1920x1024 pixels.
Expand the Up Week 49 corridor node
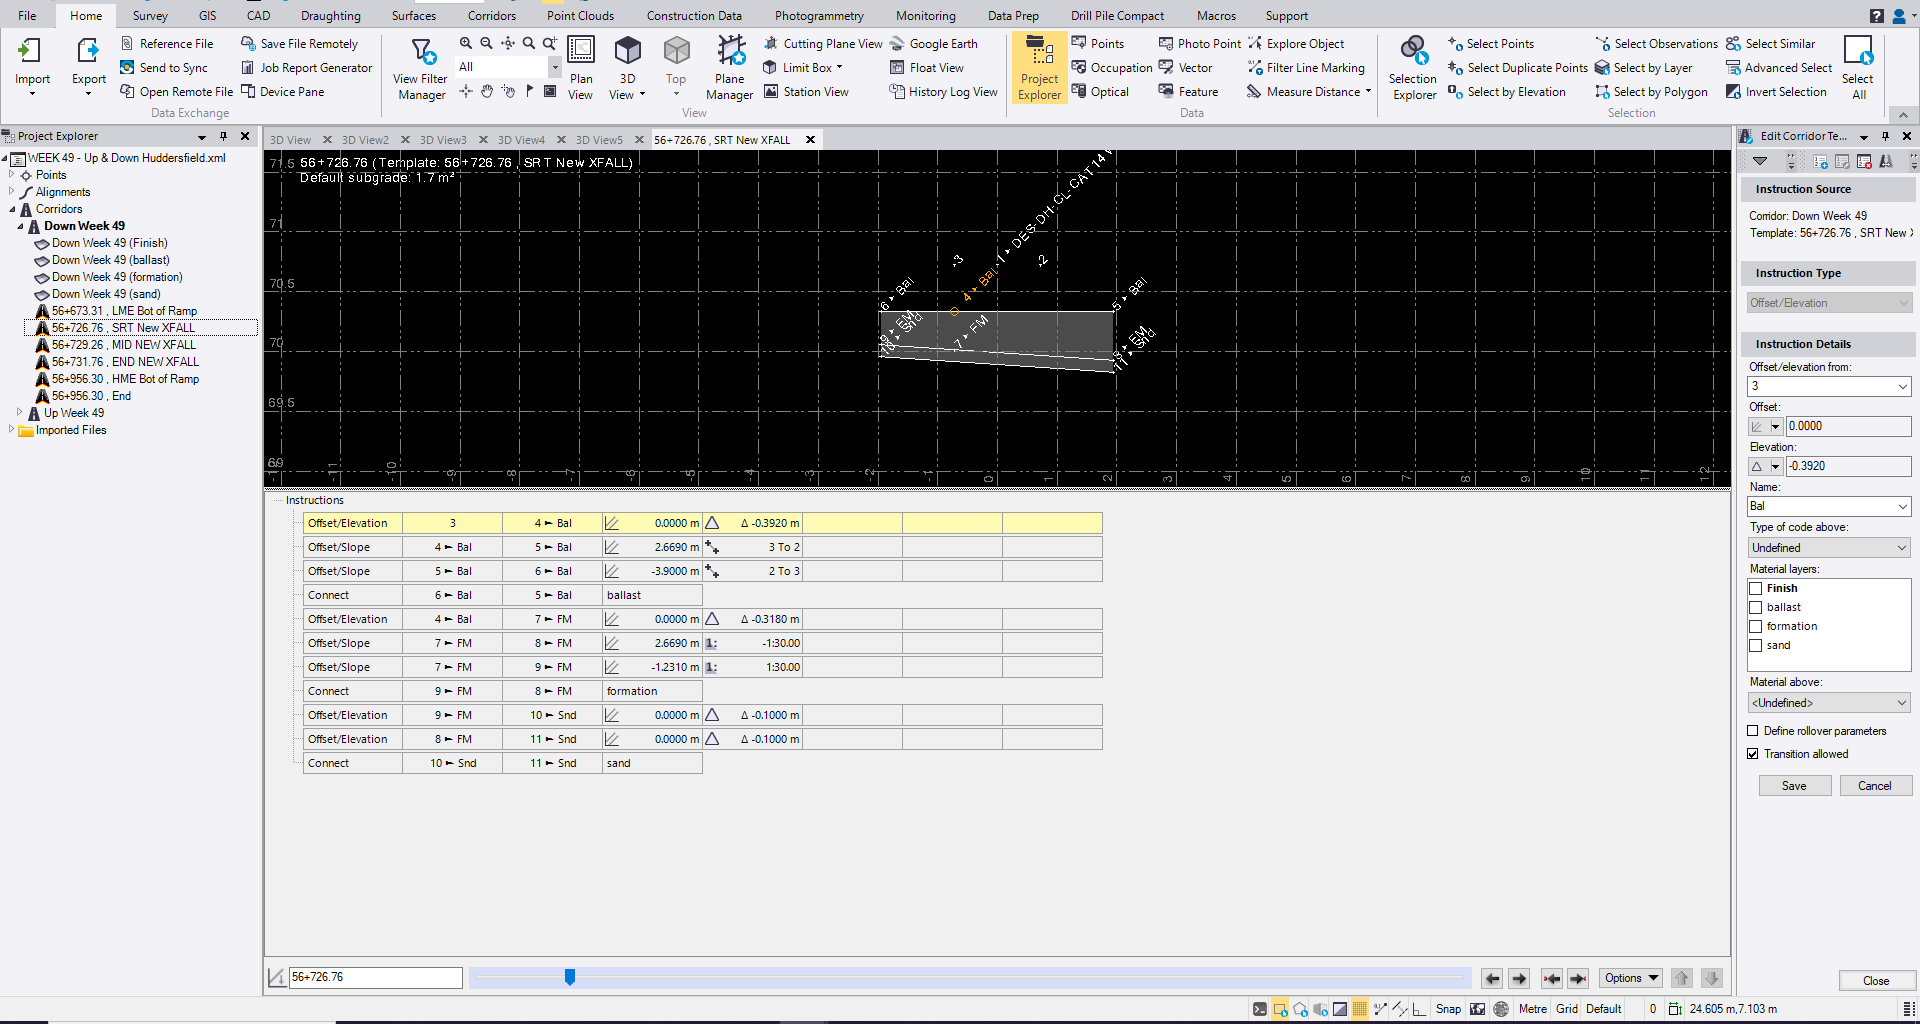tap(19, 412)
